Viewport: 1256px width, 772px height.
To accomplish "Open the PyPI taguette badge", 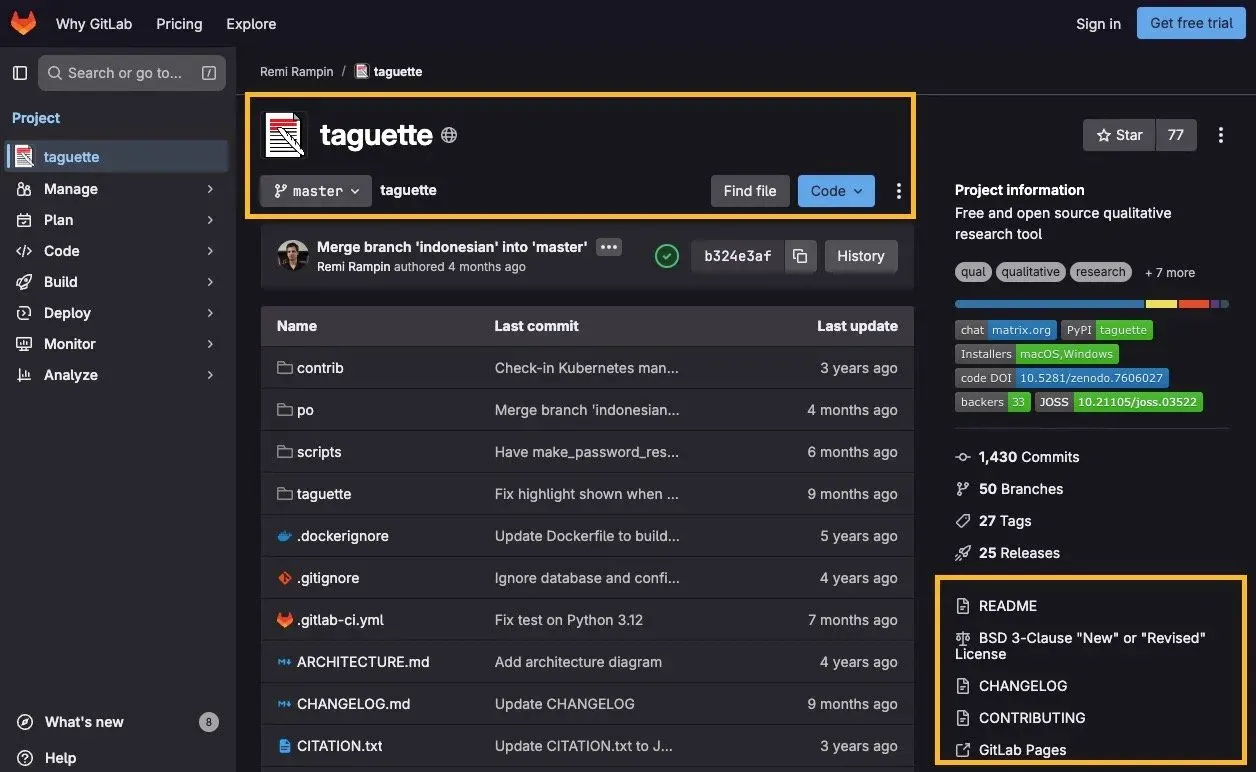I will 1107,329.
